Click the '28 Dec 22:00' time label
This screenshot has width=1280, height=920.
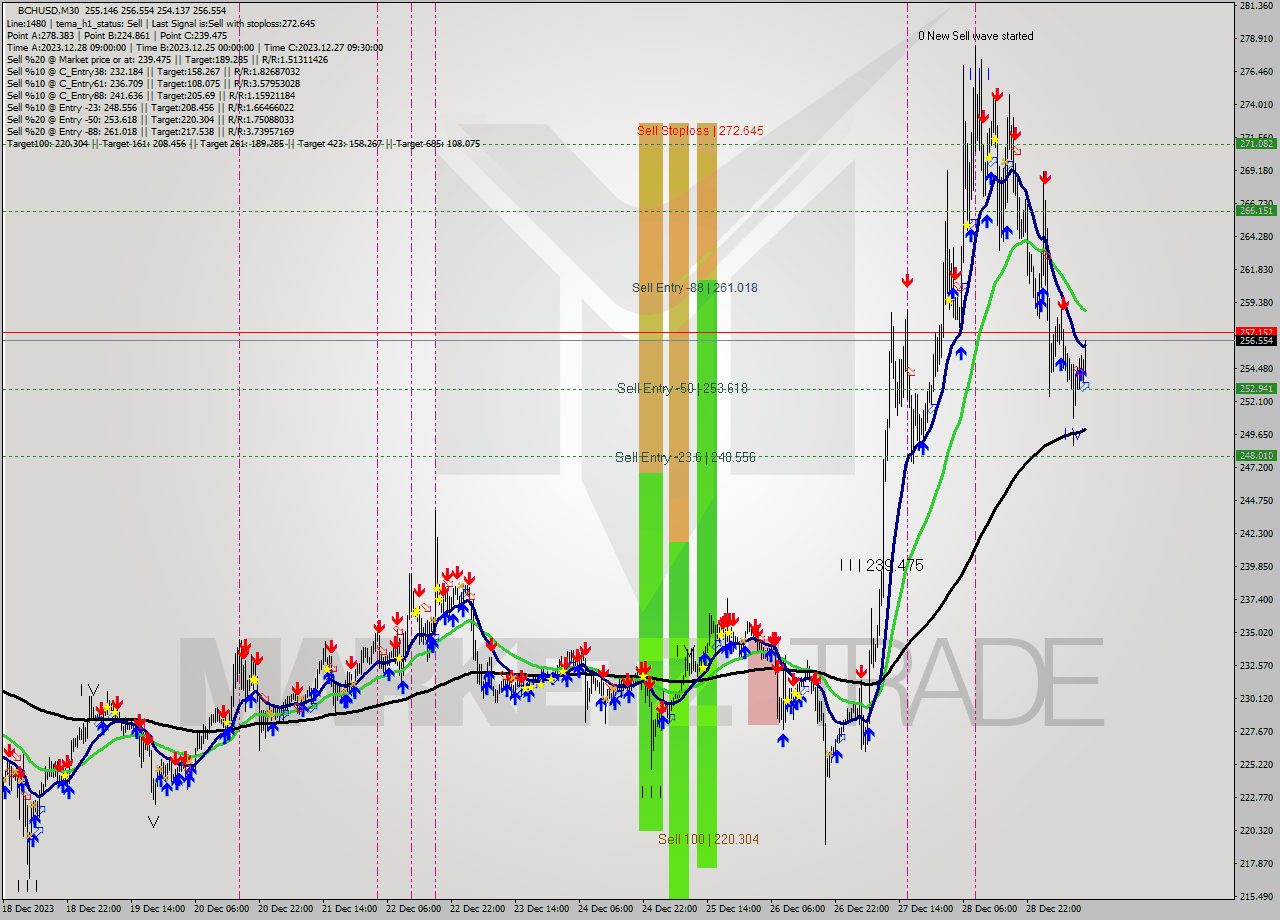click(1053, 910)
